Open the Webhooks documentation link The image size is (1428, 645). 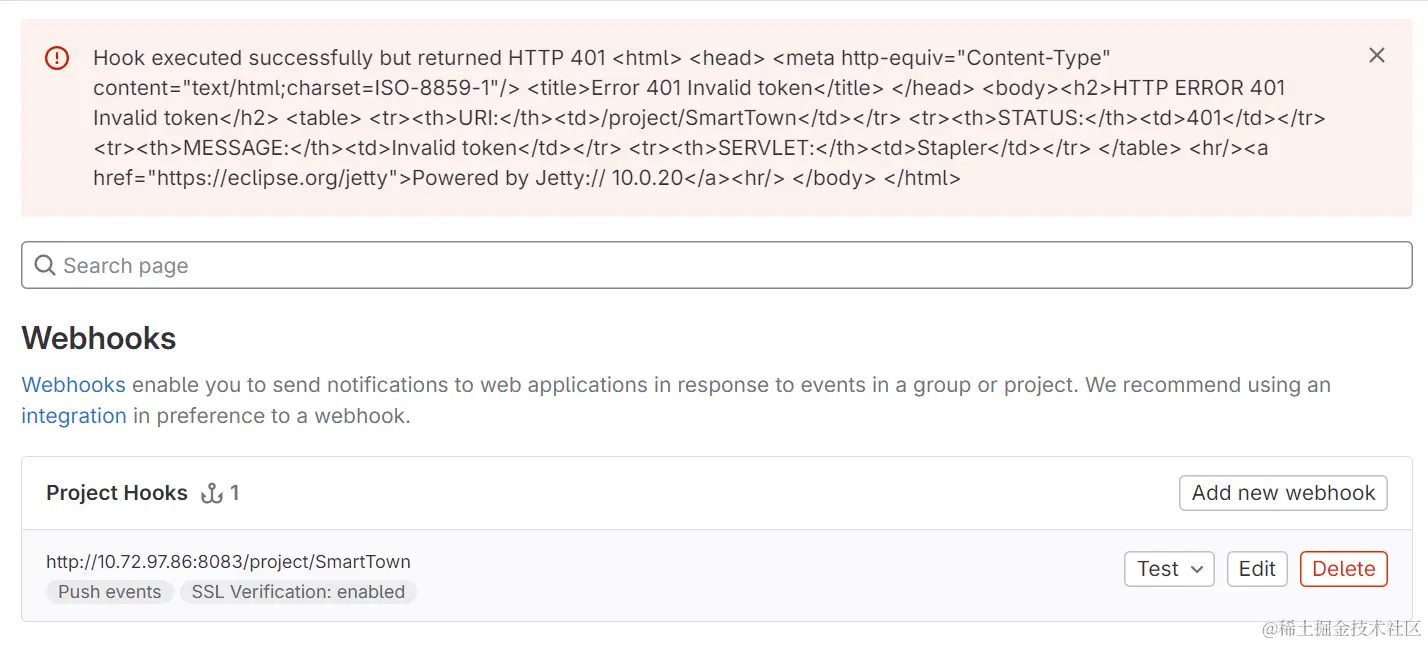click(73, 385)
